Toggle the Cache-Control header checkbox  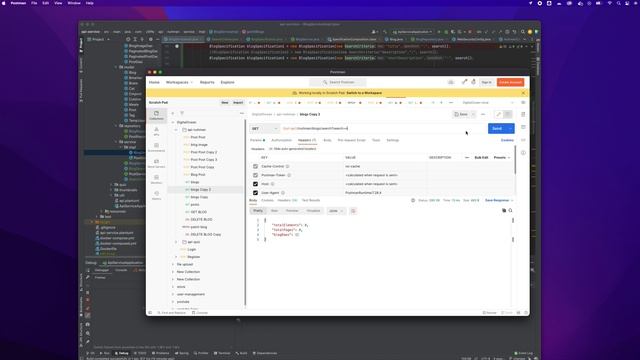256,166
